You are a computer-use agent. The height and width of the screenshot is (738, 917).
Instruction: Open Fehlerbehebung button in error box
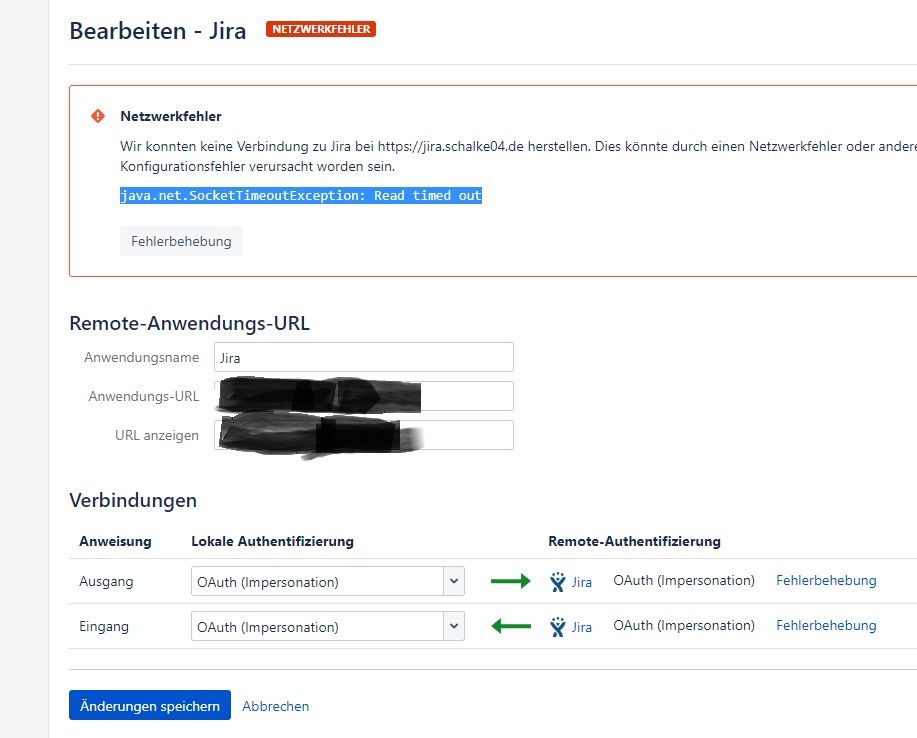181,241
